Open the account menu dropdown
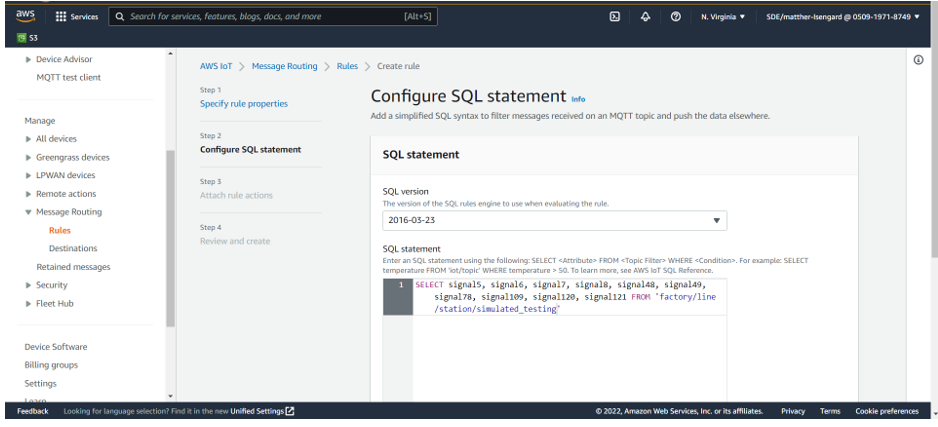This screenshot has height=427, width=938. [842, 17]
